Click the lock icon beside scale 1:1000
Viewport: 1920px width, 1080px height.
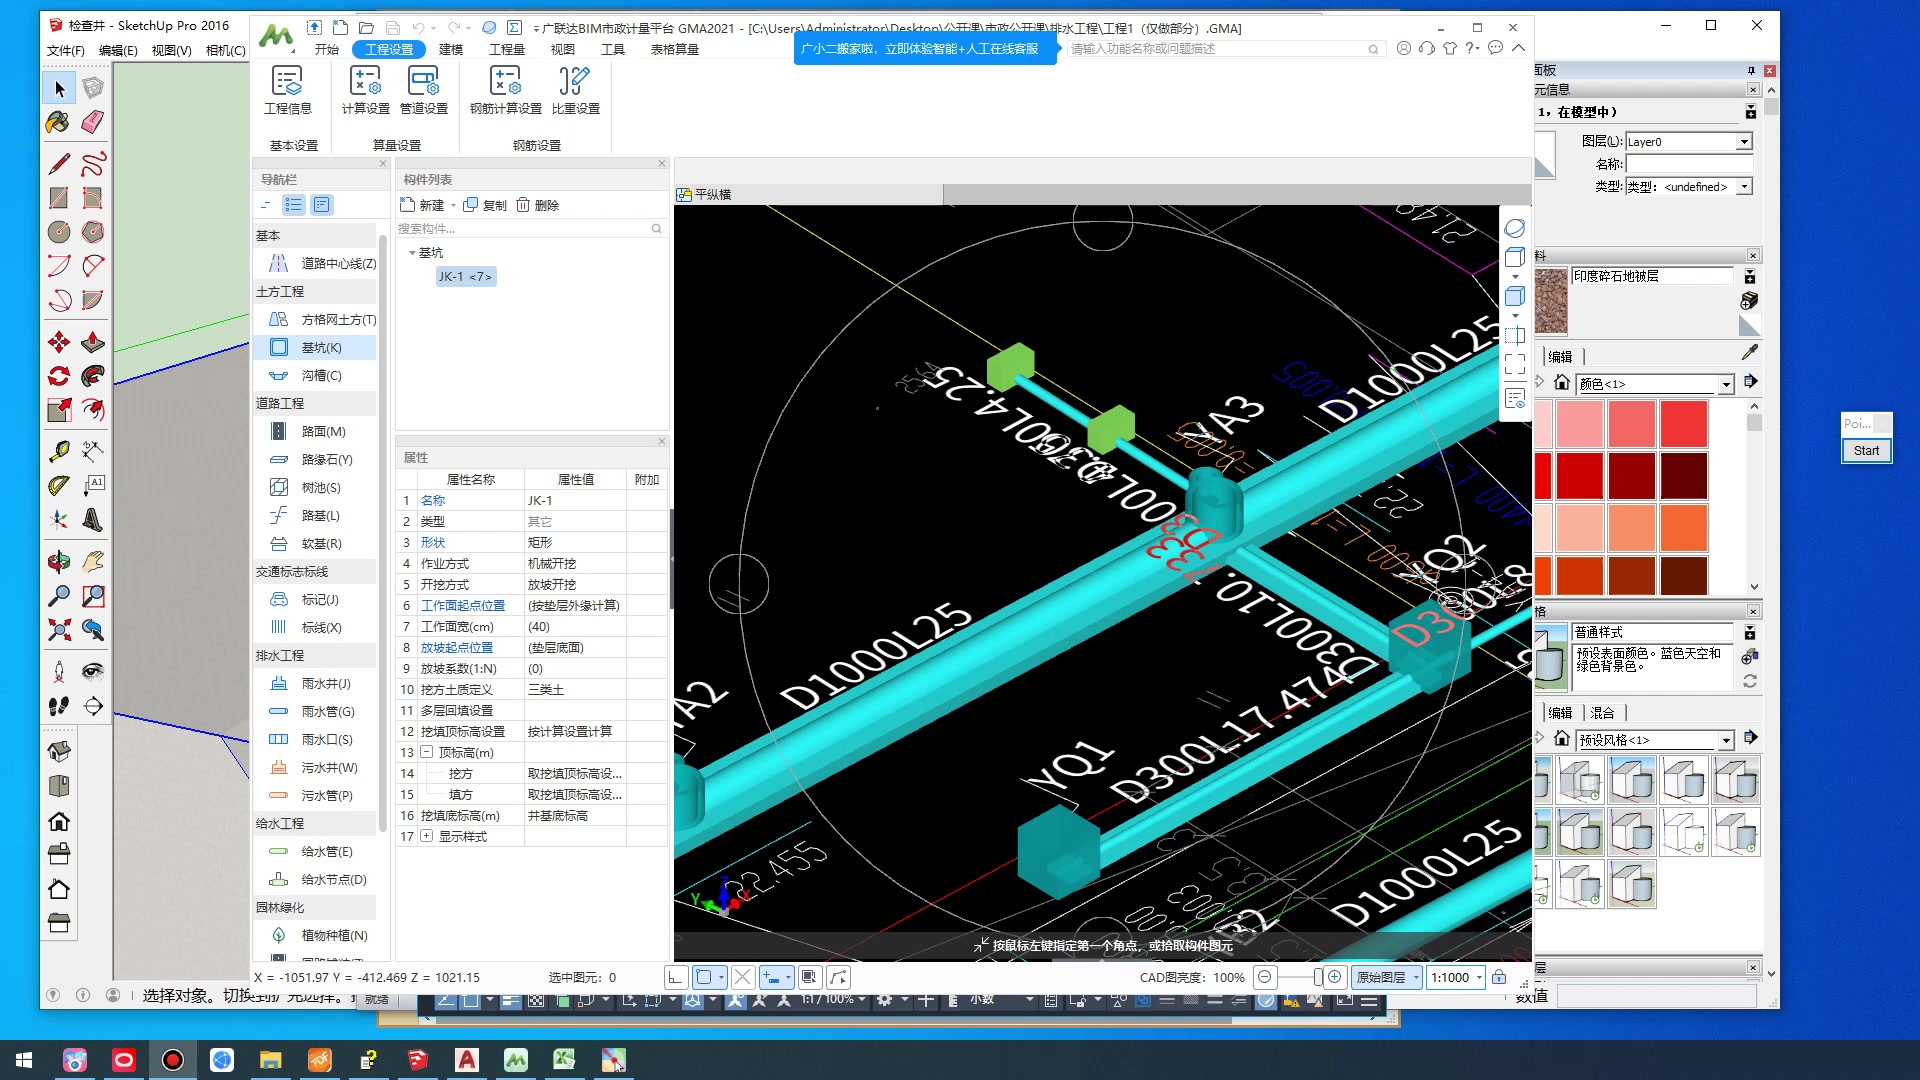(1499, 977)
